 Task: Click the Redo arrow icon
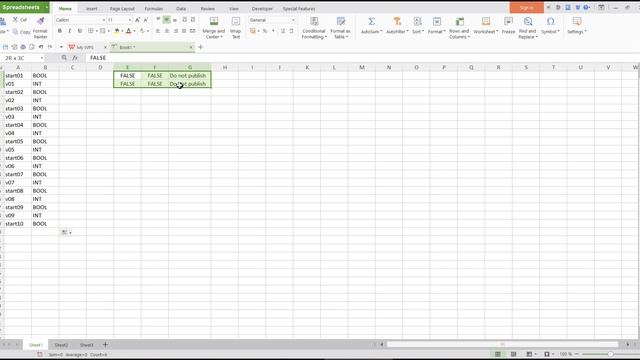pyautogui.click(x=50, y=47)
